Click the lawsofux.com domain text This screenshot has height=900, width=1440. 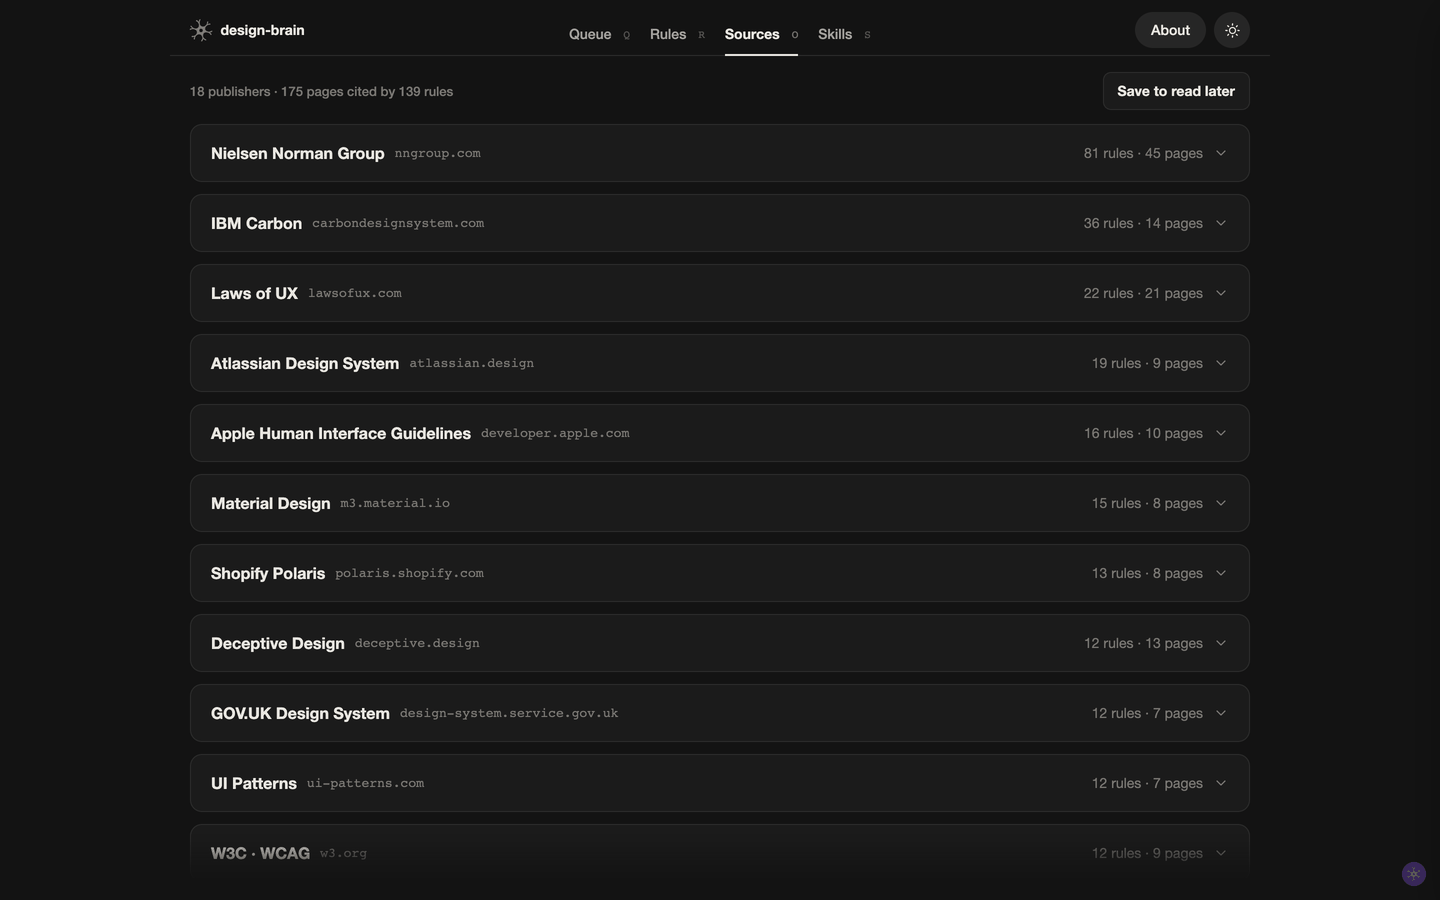coord(355,293)
